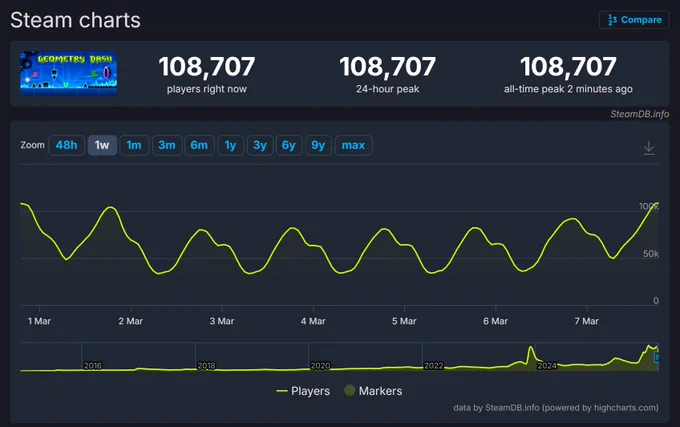Open the SteamDB.info credit link
The width and height of the screenshot is (680, 427).
[x=639, y=114]
